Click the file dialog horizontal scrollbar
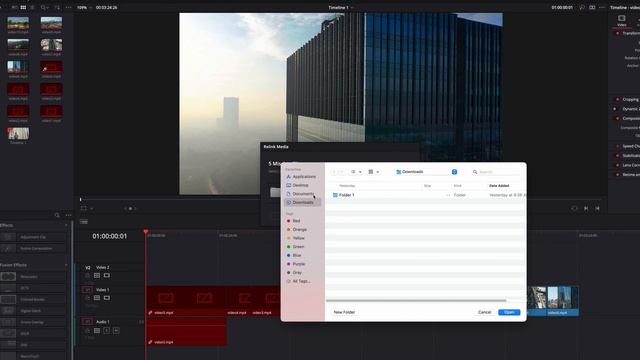The width and height of the screenshot is (640, 360). (416, 301)
